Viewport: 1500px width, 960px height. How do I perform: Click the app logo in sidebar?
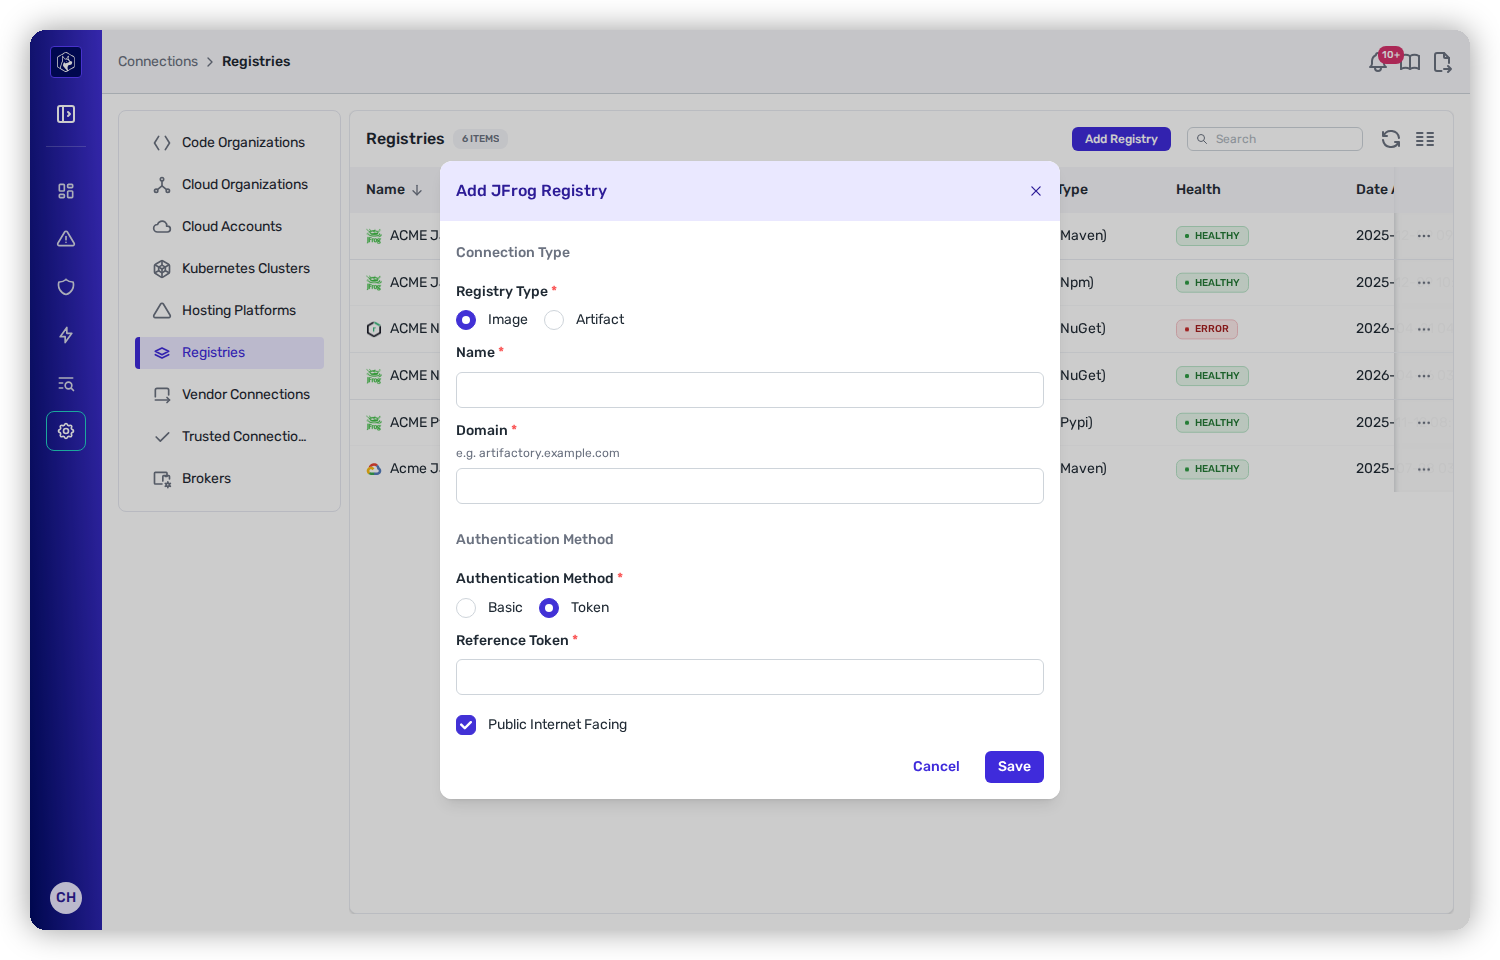(66, 62)
